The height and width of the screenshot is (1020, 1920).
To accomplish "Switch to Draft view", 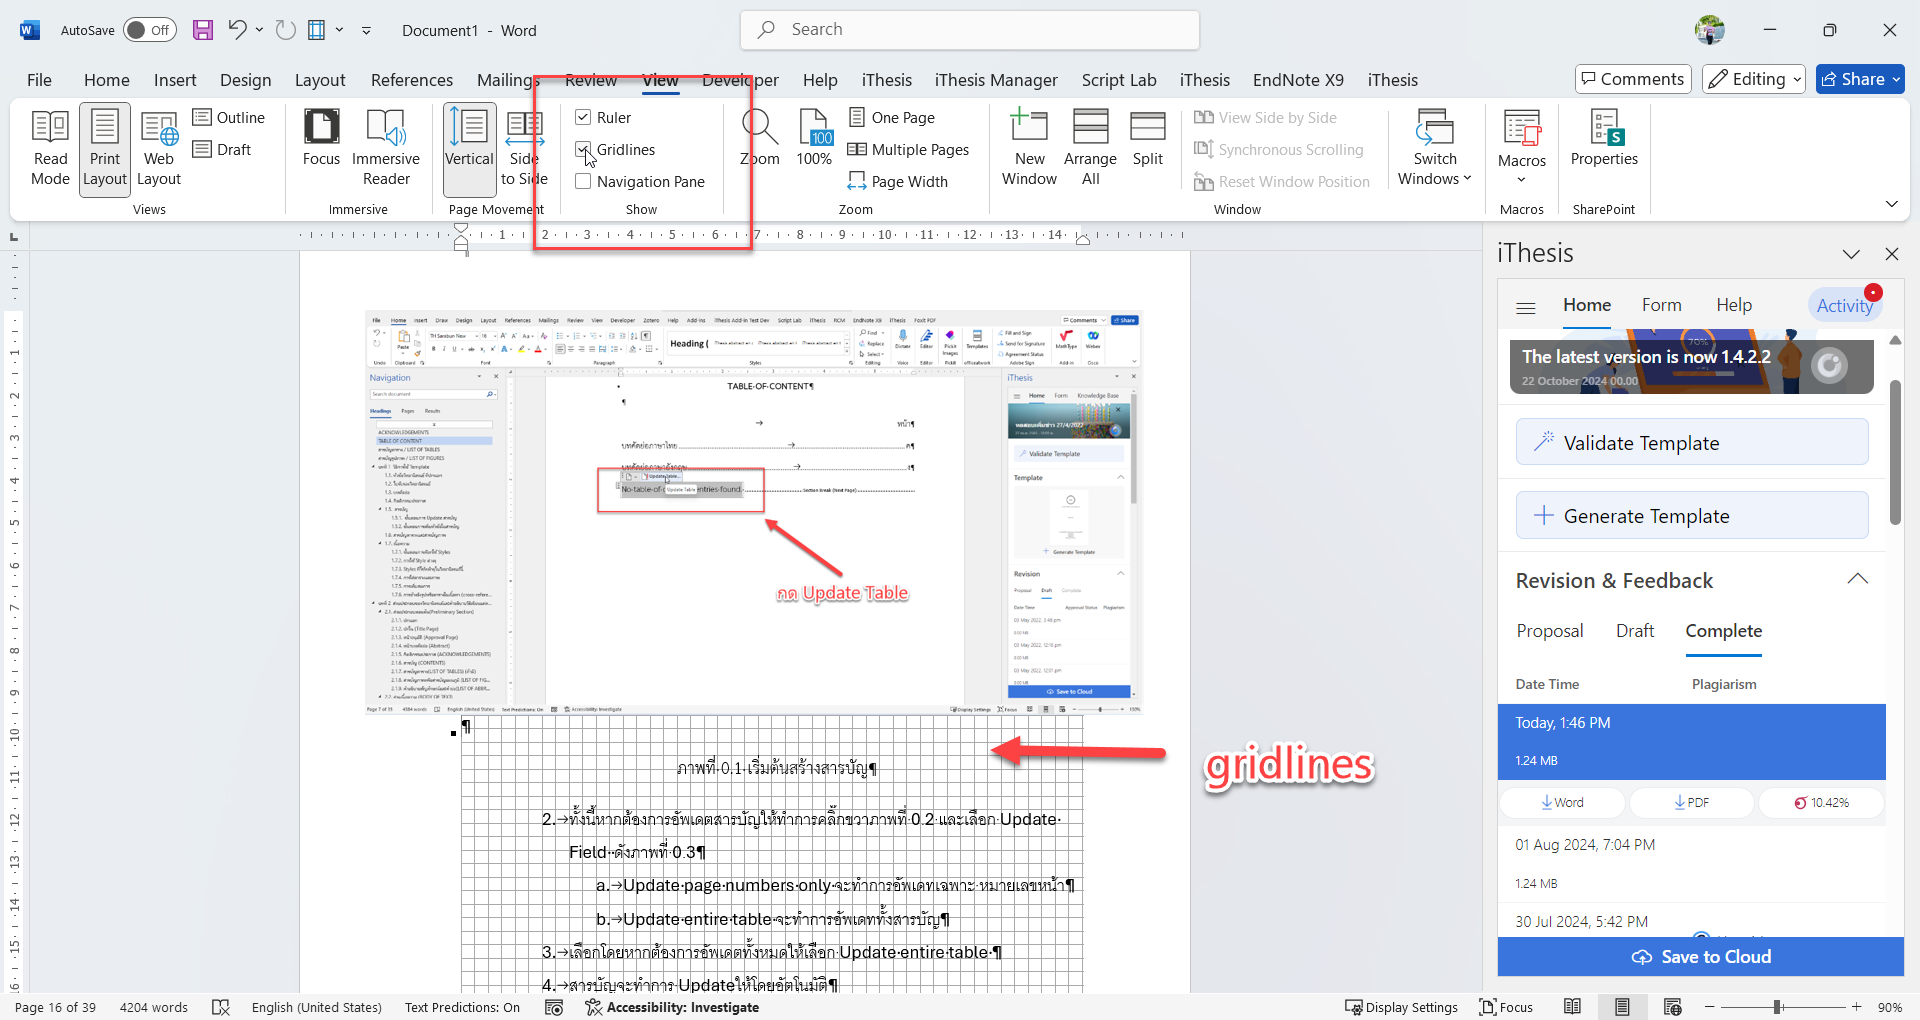I will point(222,149).
